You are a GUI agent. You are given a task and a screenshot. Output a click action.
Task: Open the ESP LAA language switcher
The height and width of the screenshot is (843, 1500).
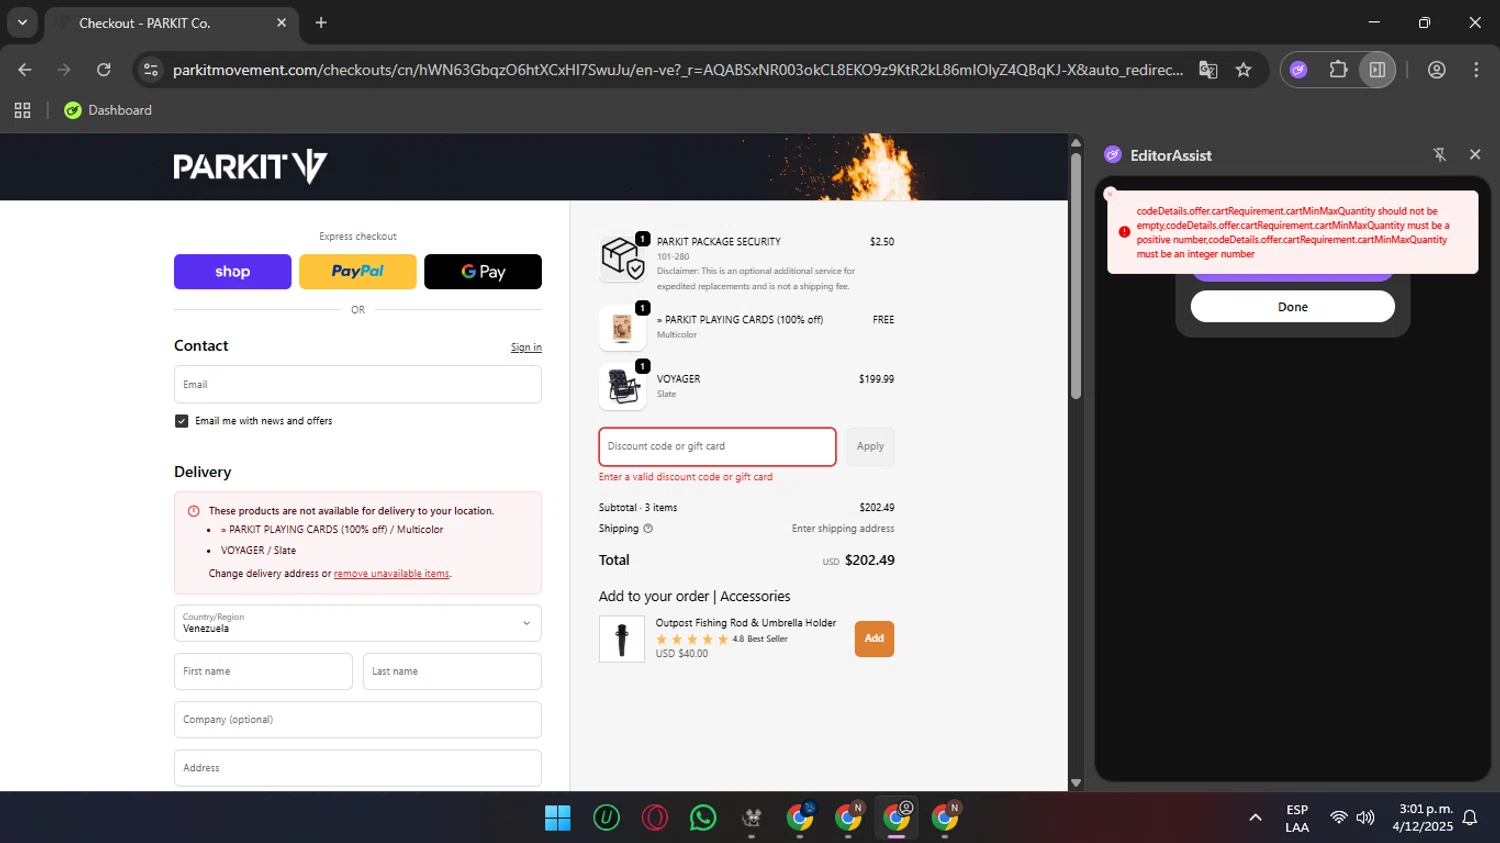1297,818
